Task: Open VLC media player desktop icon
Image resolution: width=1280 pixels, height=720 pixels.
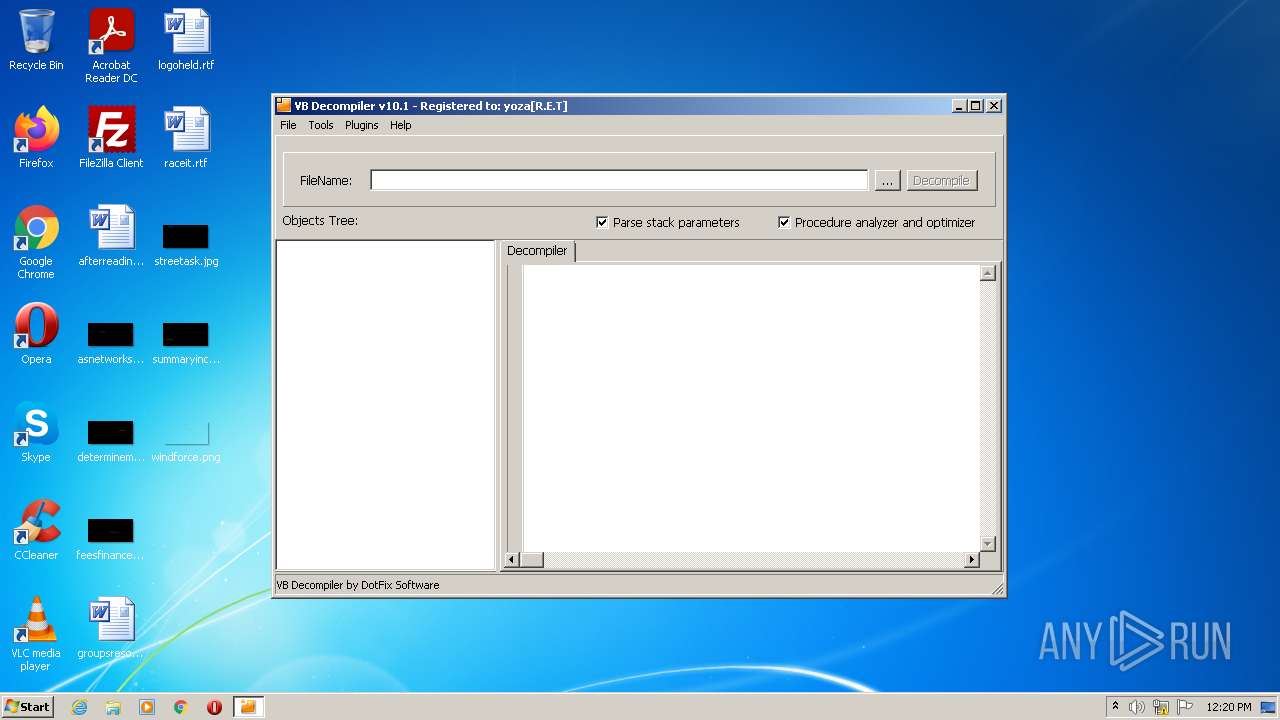Action: 36,634
